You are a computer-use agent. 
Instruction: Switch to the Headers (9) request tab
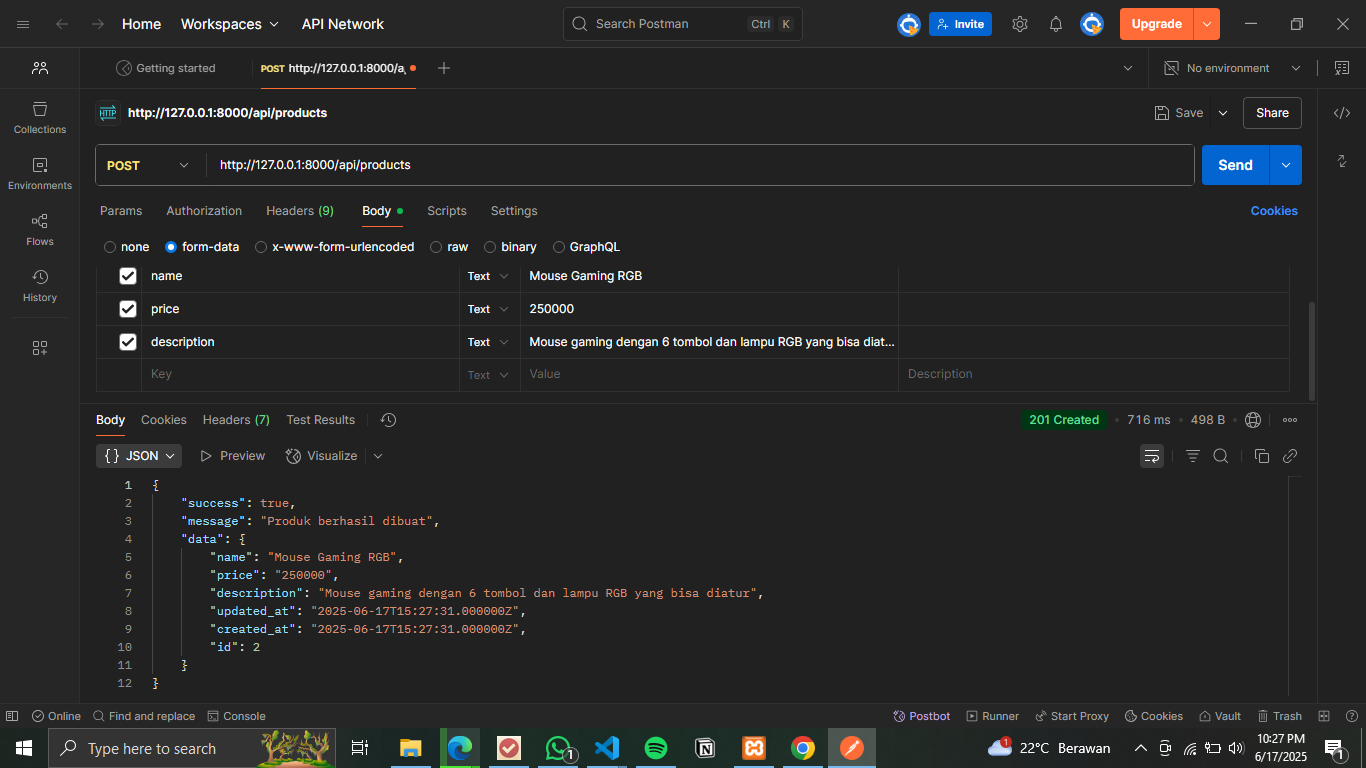pyautogui.click(x=299, y=211)
